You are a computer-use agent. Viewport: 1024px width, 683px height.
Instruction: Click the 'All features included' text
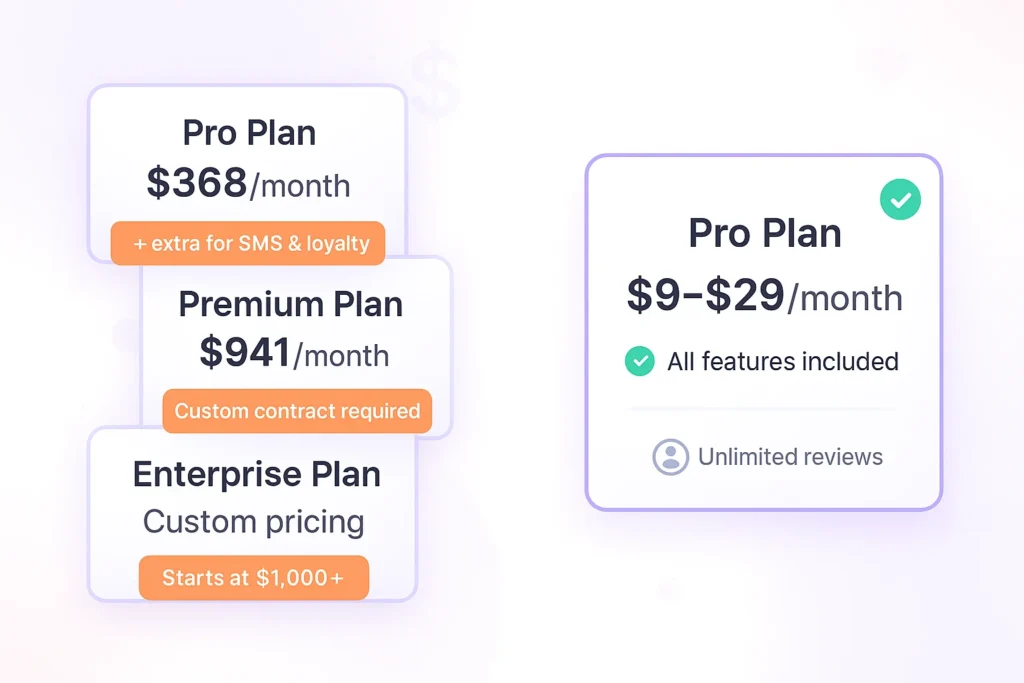click(x=782, y=361)
